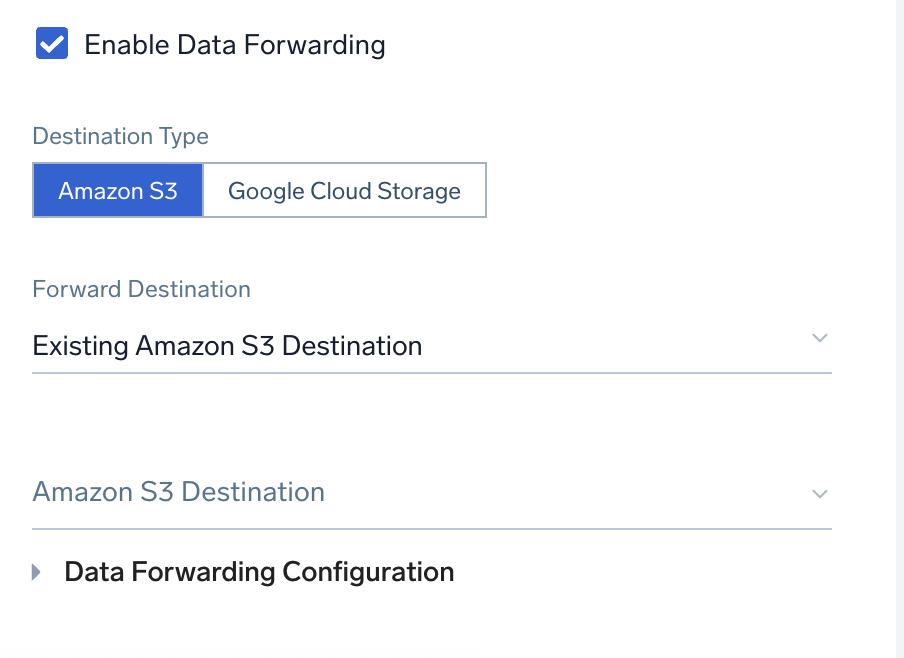Expand the Data Forwarding Configuration section
The width and height of the screenshot is (904, 658).
point(258,572)
